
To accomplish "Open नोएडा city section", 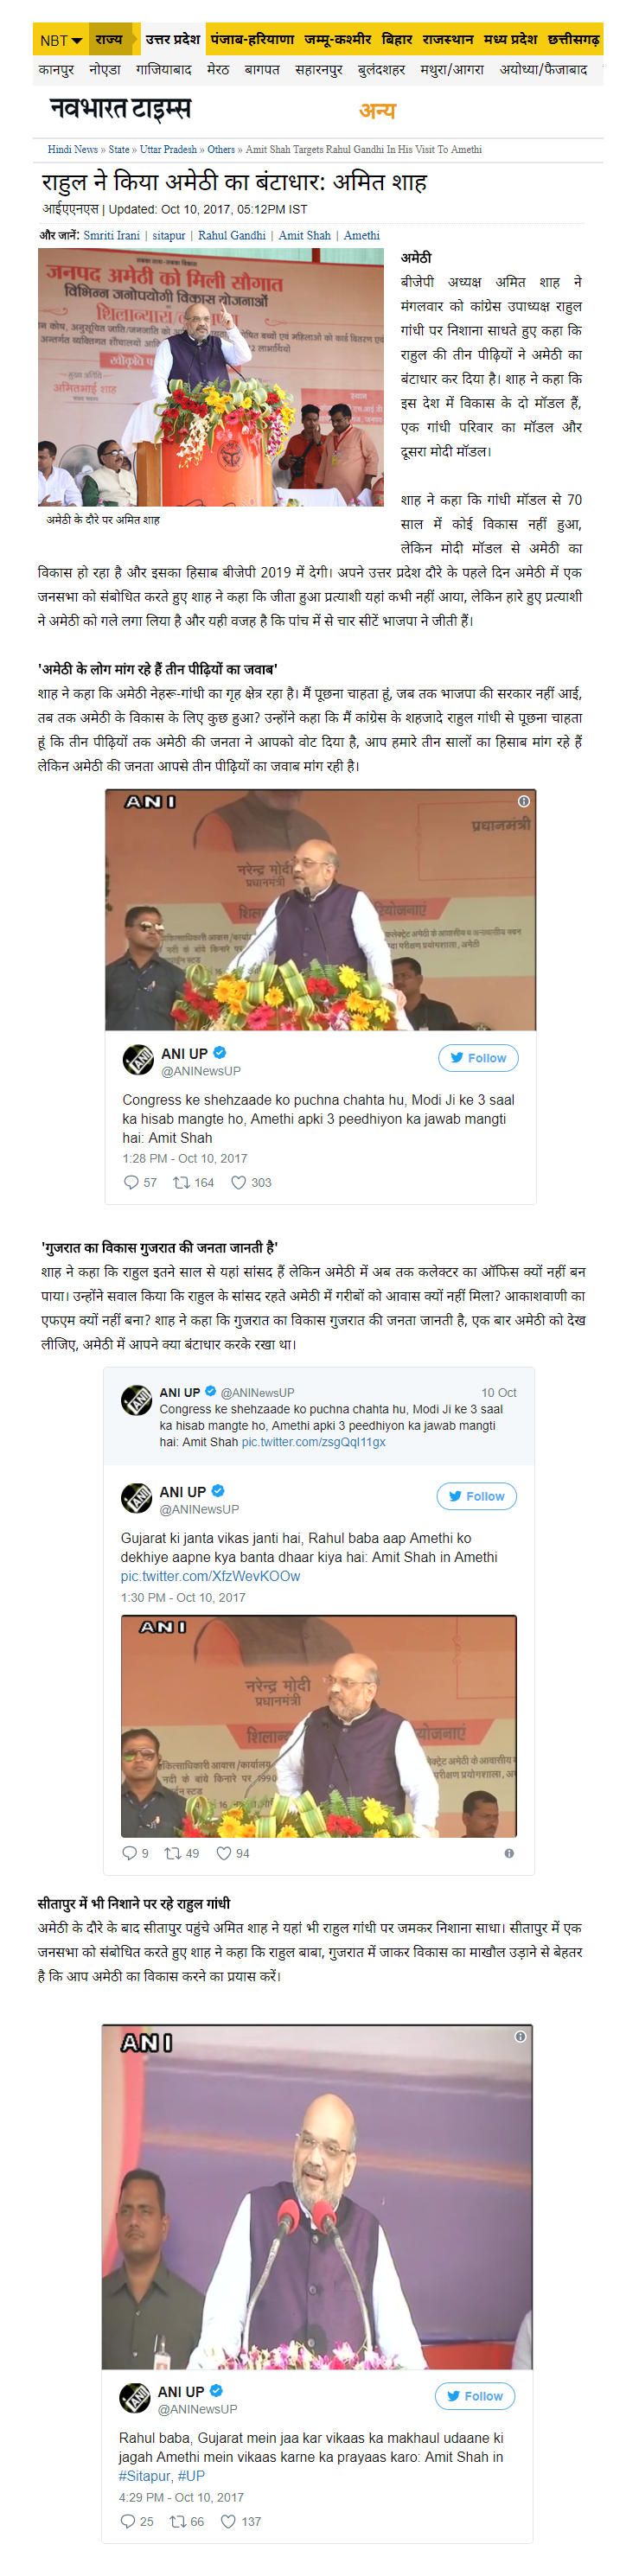I will click(x=105, y=70).
